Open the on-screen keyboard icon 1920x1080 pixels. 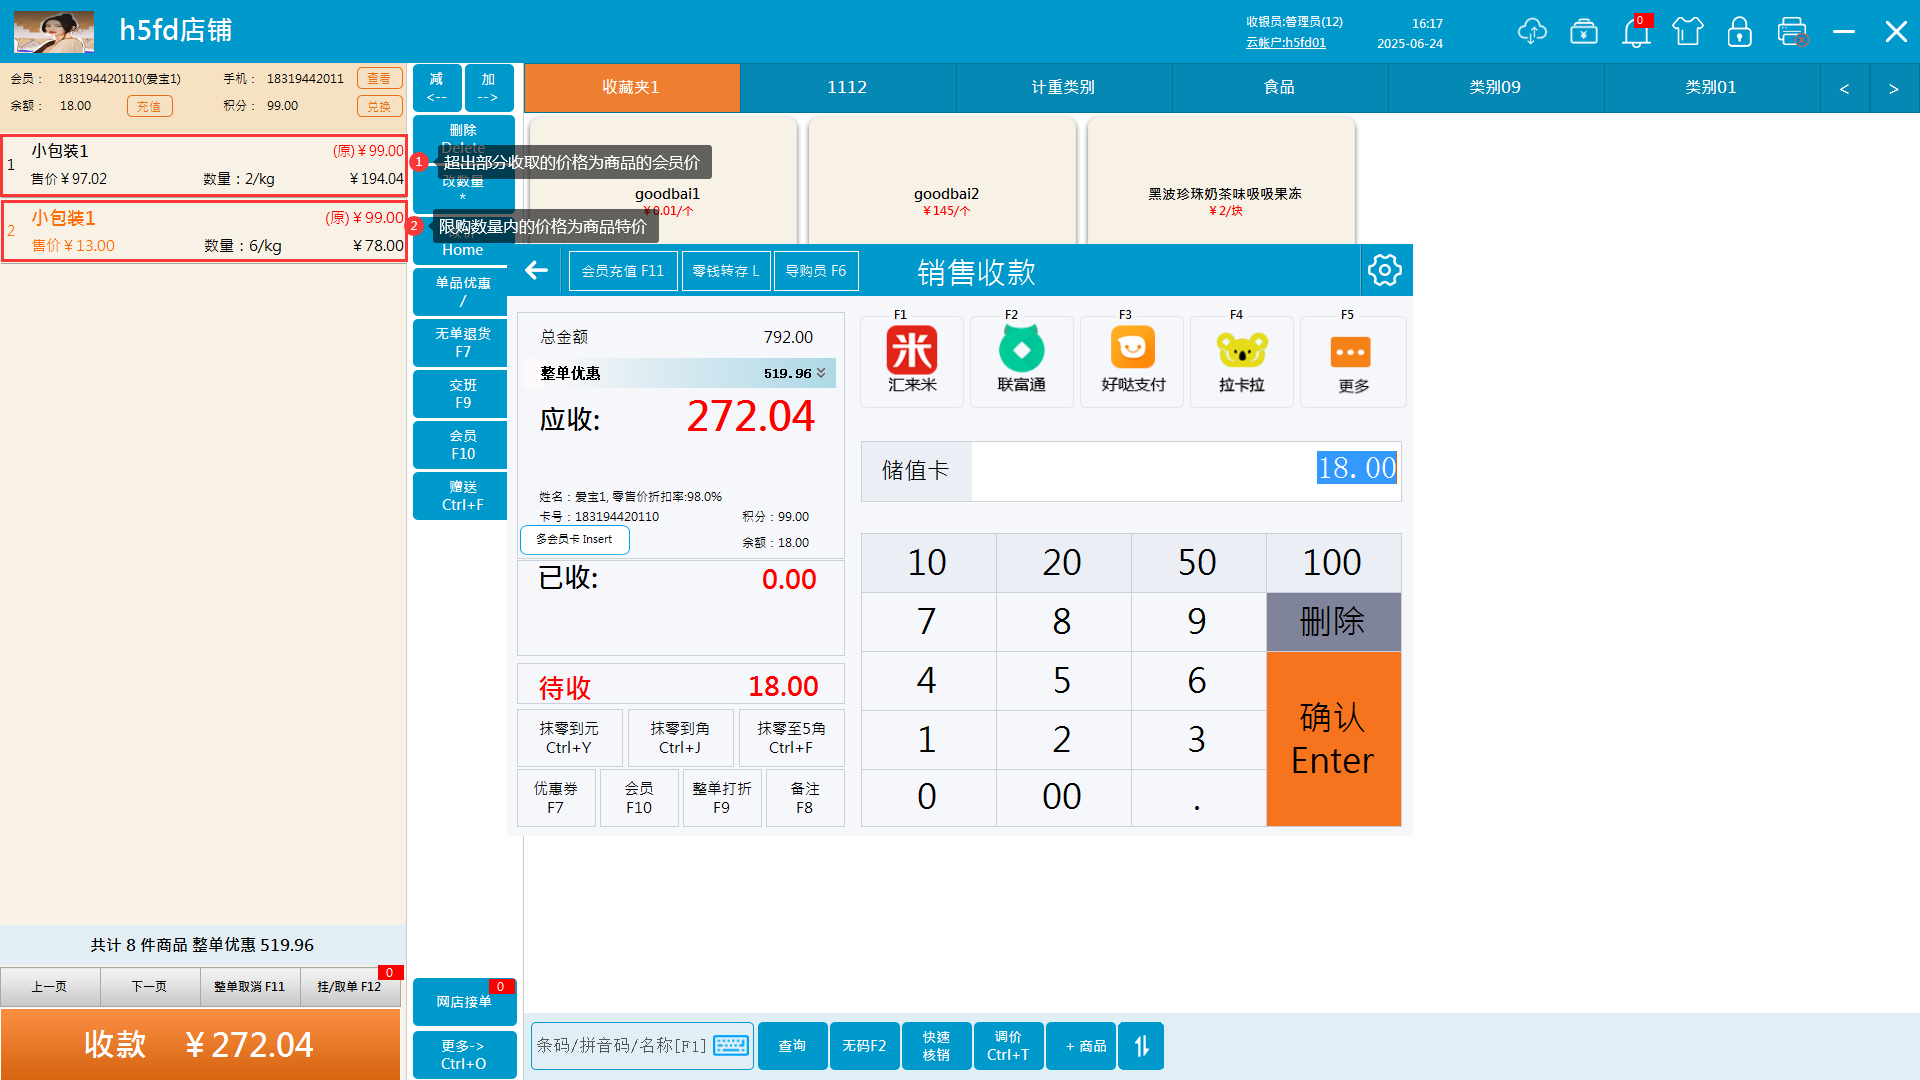tap(731, 1046)
